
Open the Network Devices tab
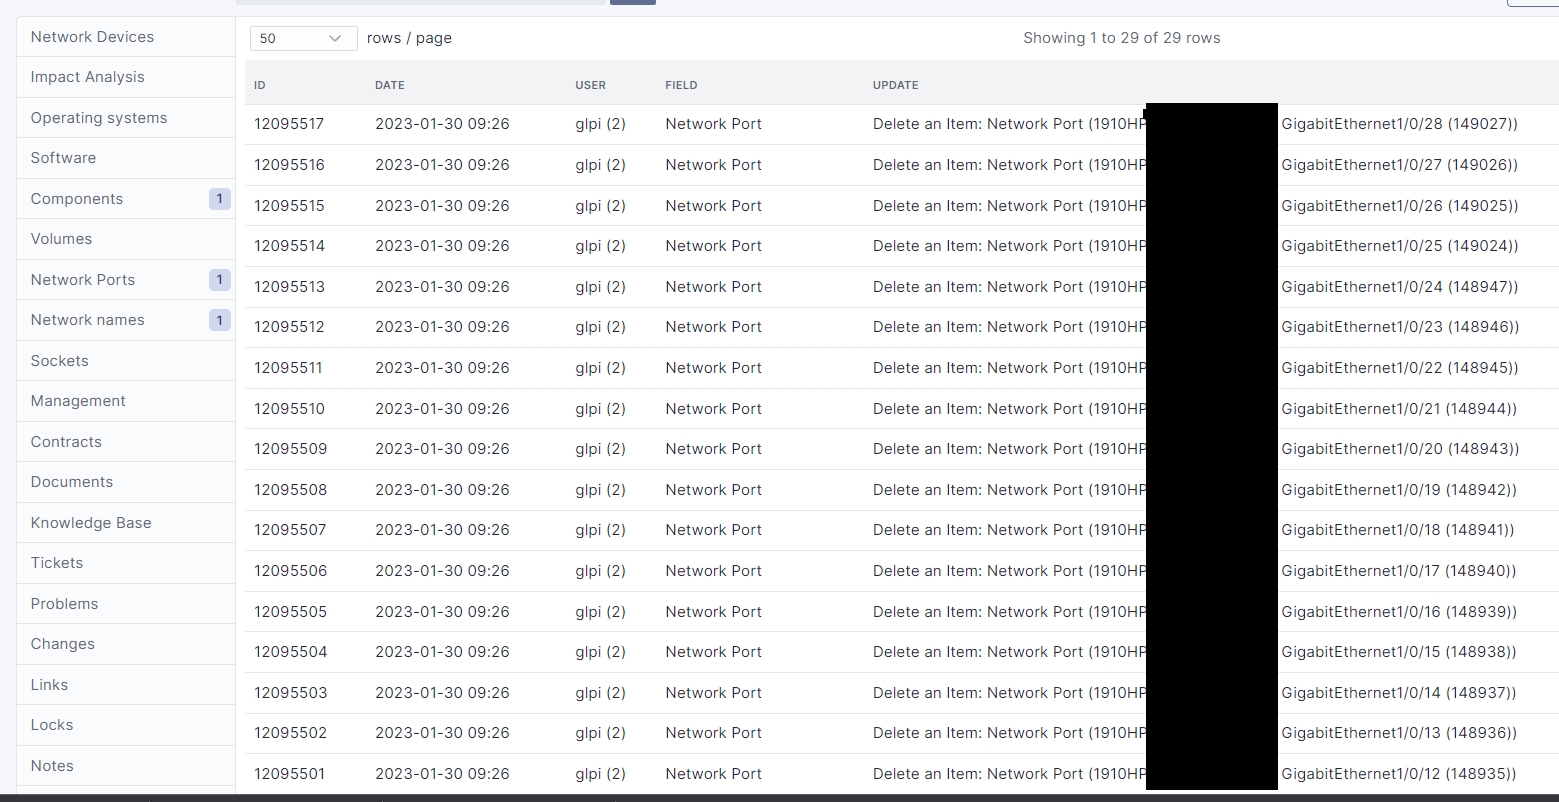(x=92, y=36)
